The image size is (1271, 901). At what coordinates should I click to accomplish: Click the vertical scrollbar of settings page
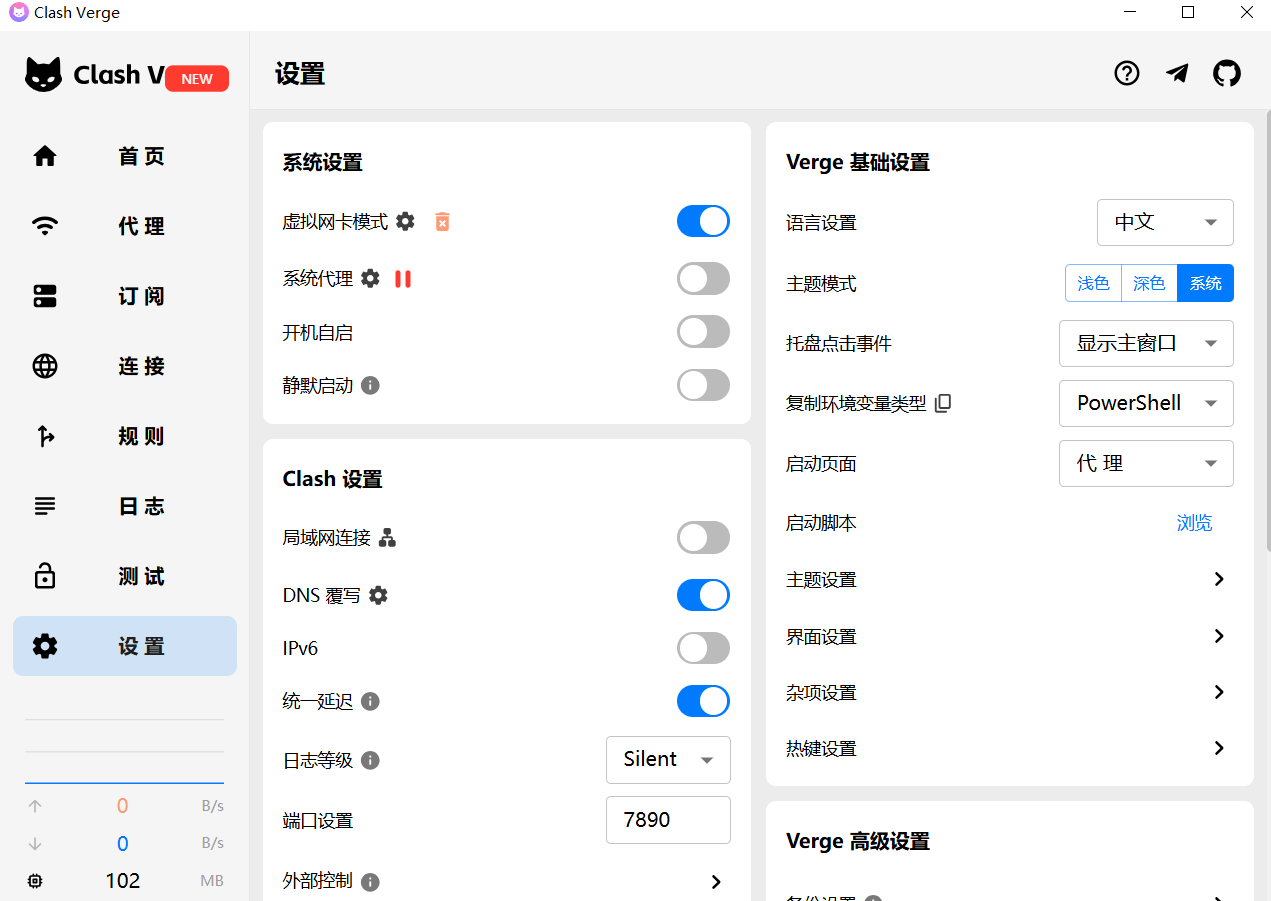pos(1267,330)
